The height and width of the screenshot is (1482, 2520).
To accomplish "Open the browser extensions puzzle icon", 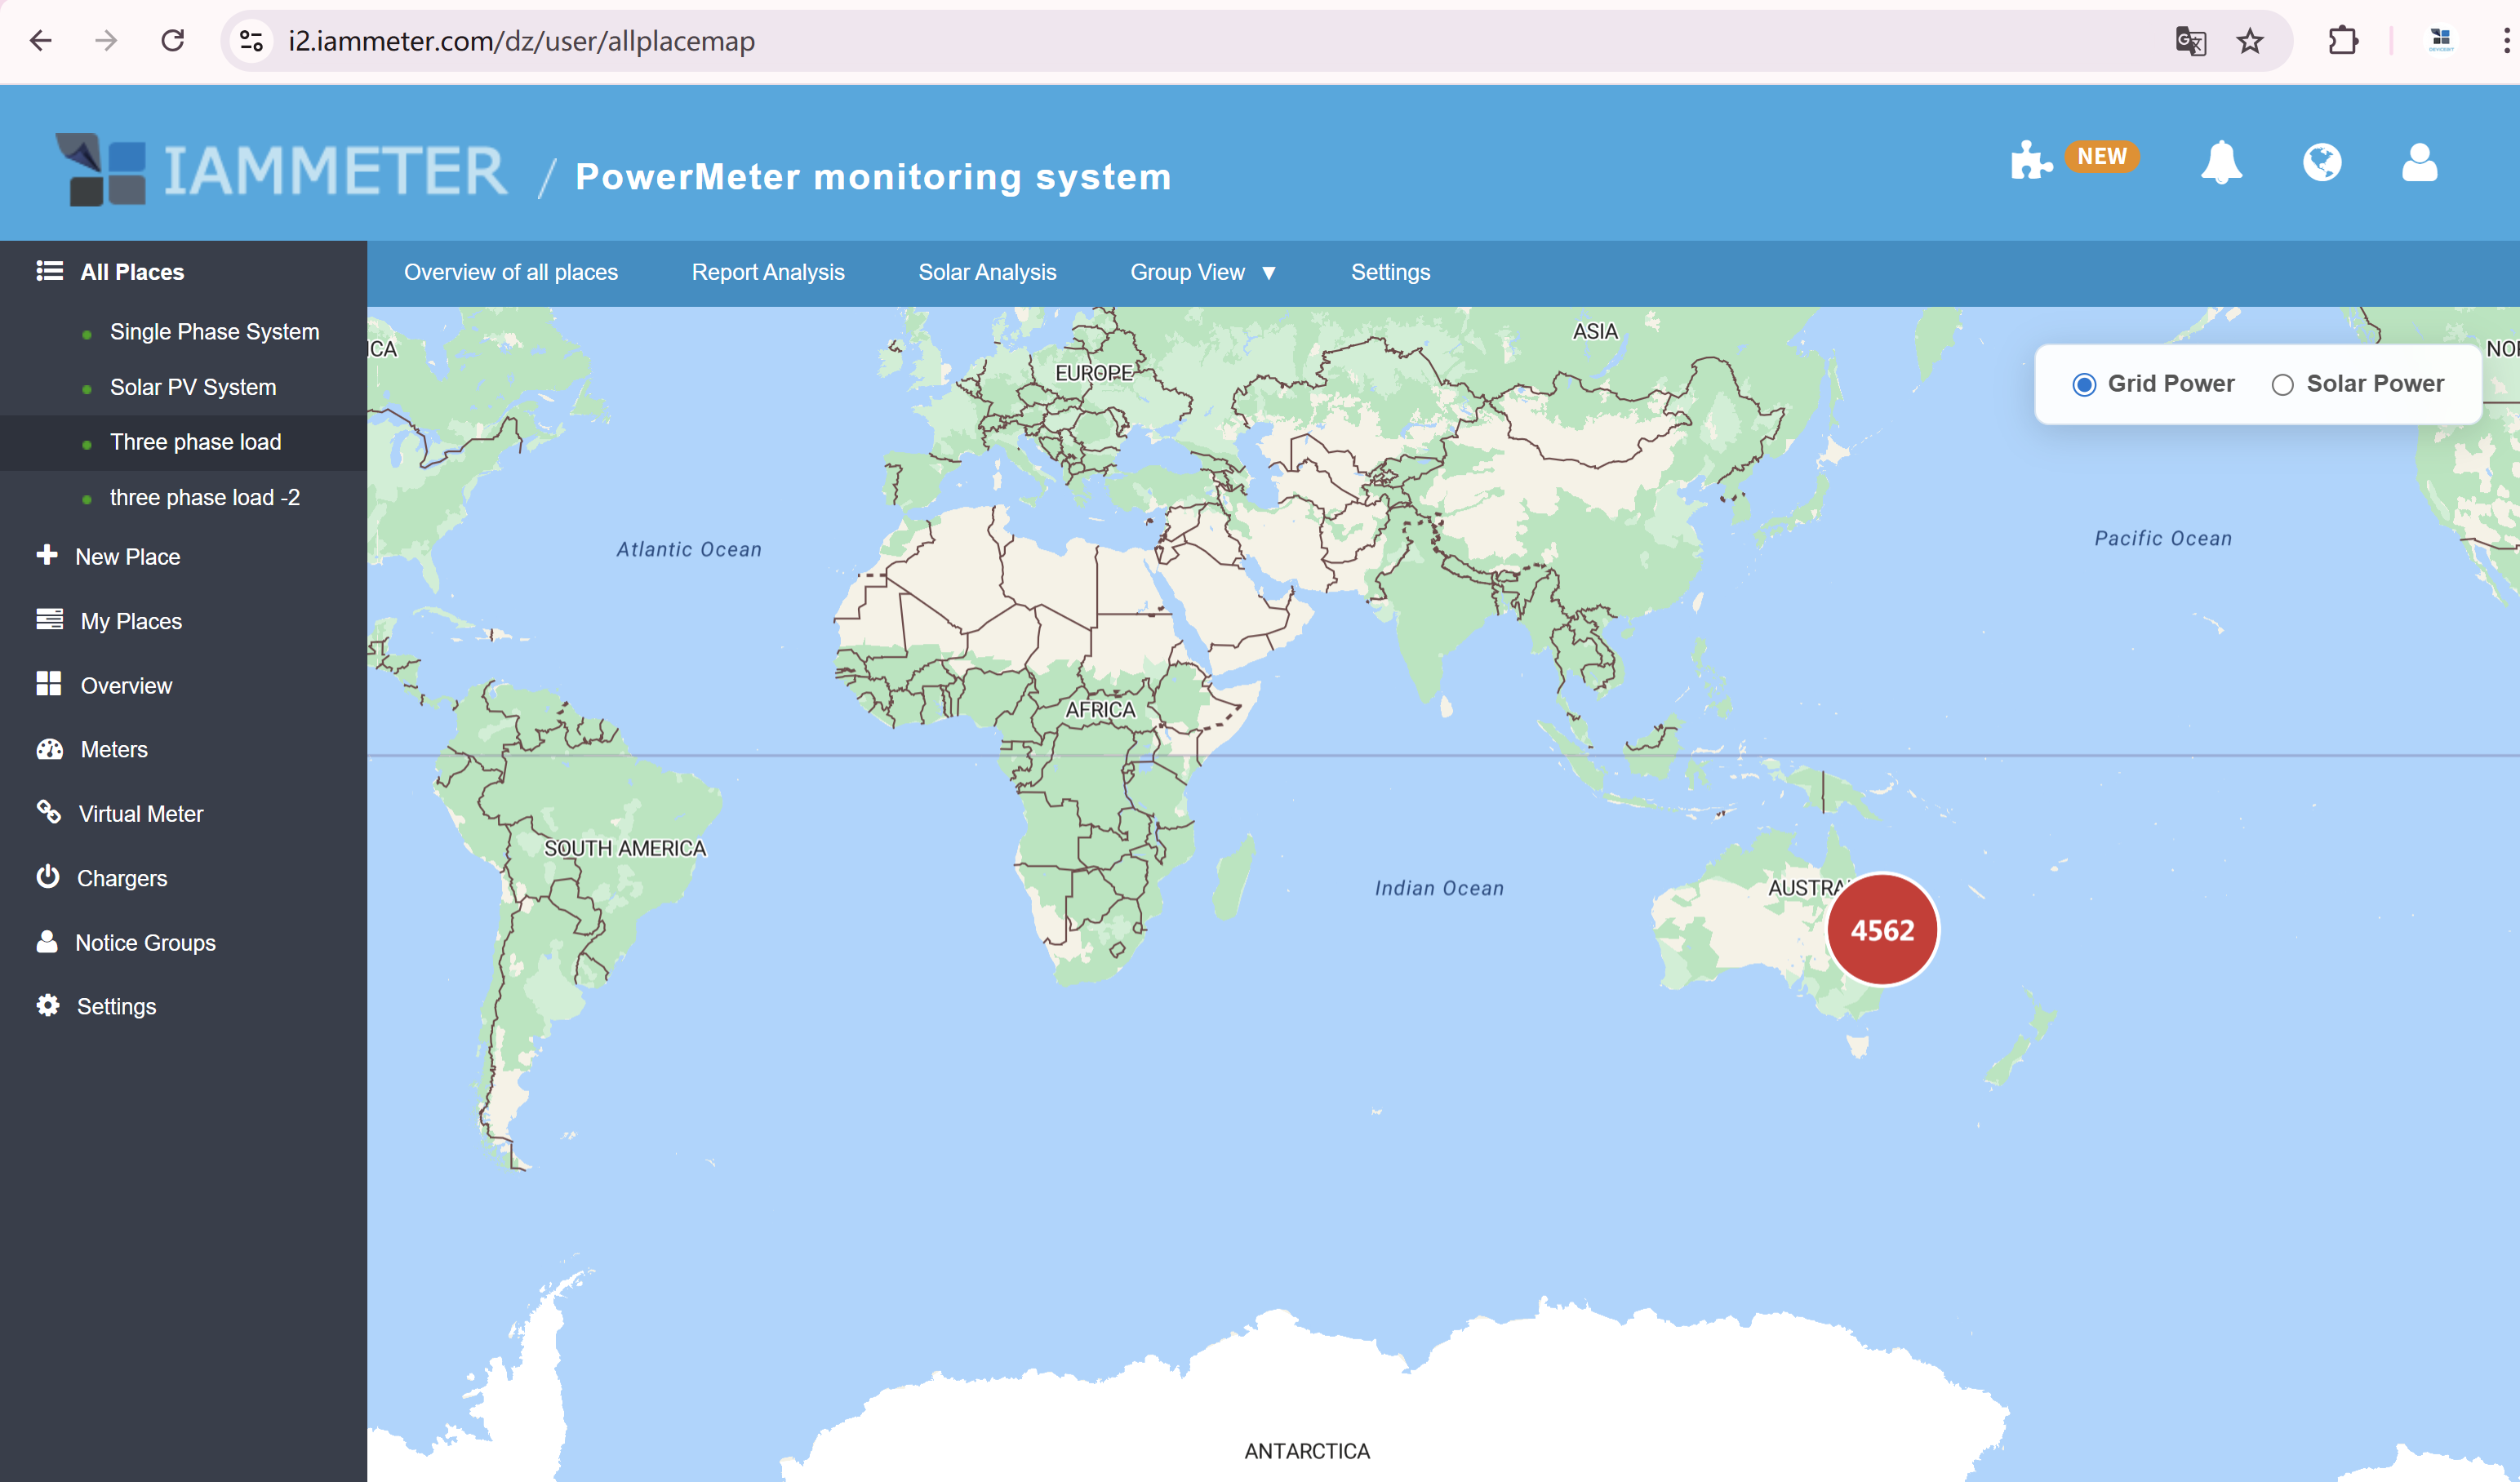I will [2343, 41].
